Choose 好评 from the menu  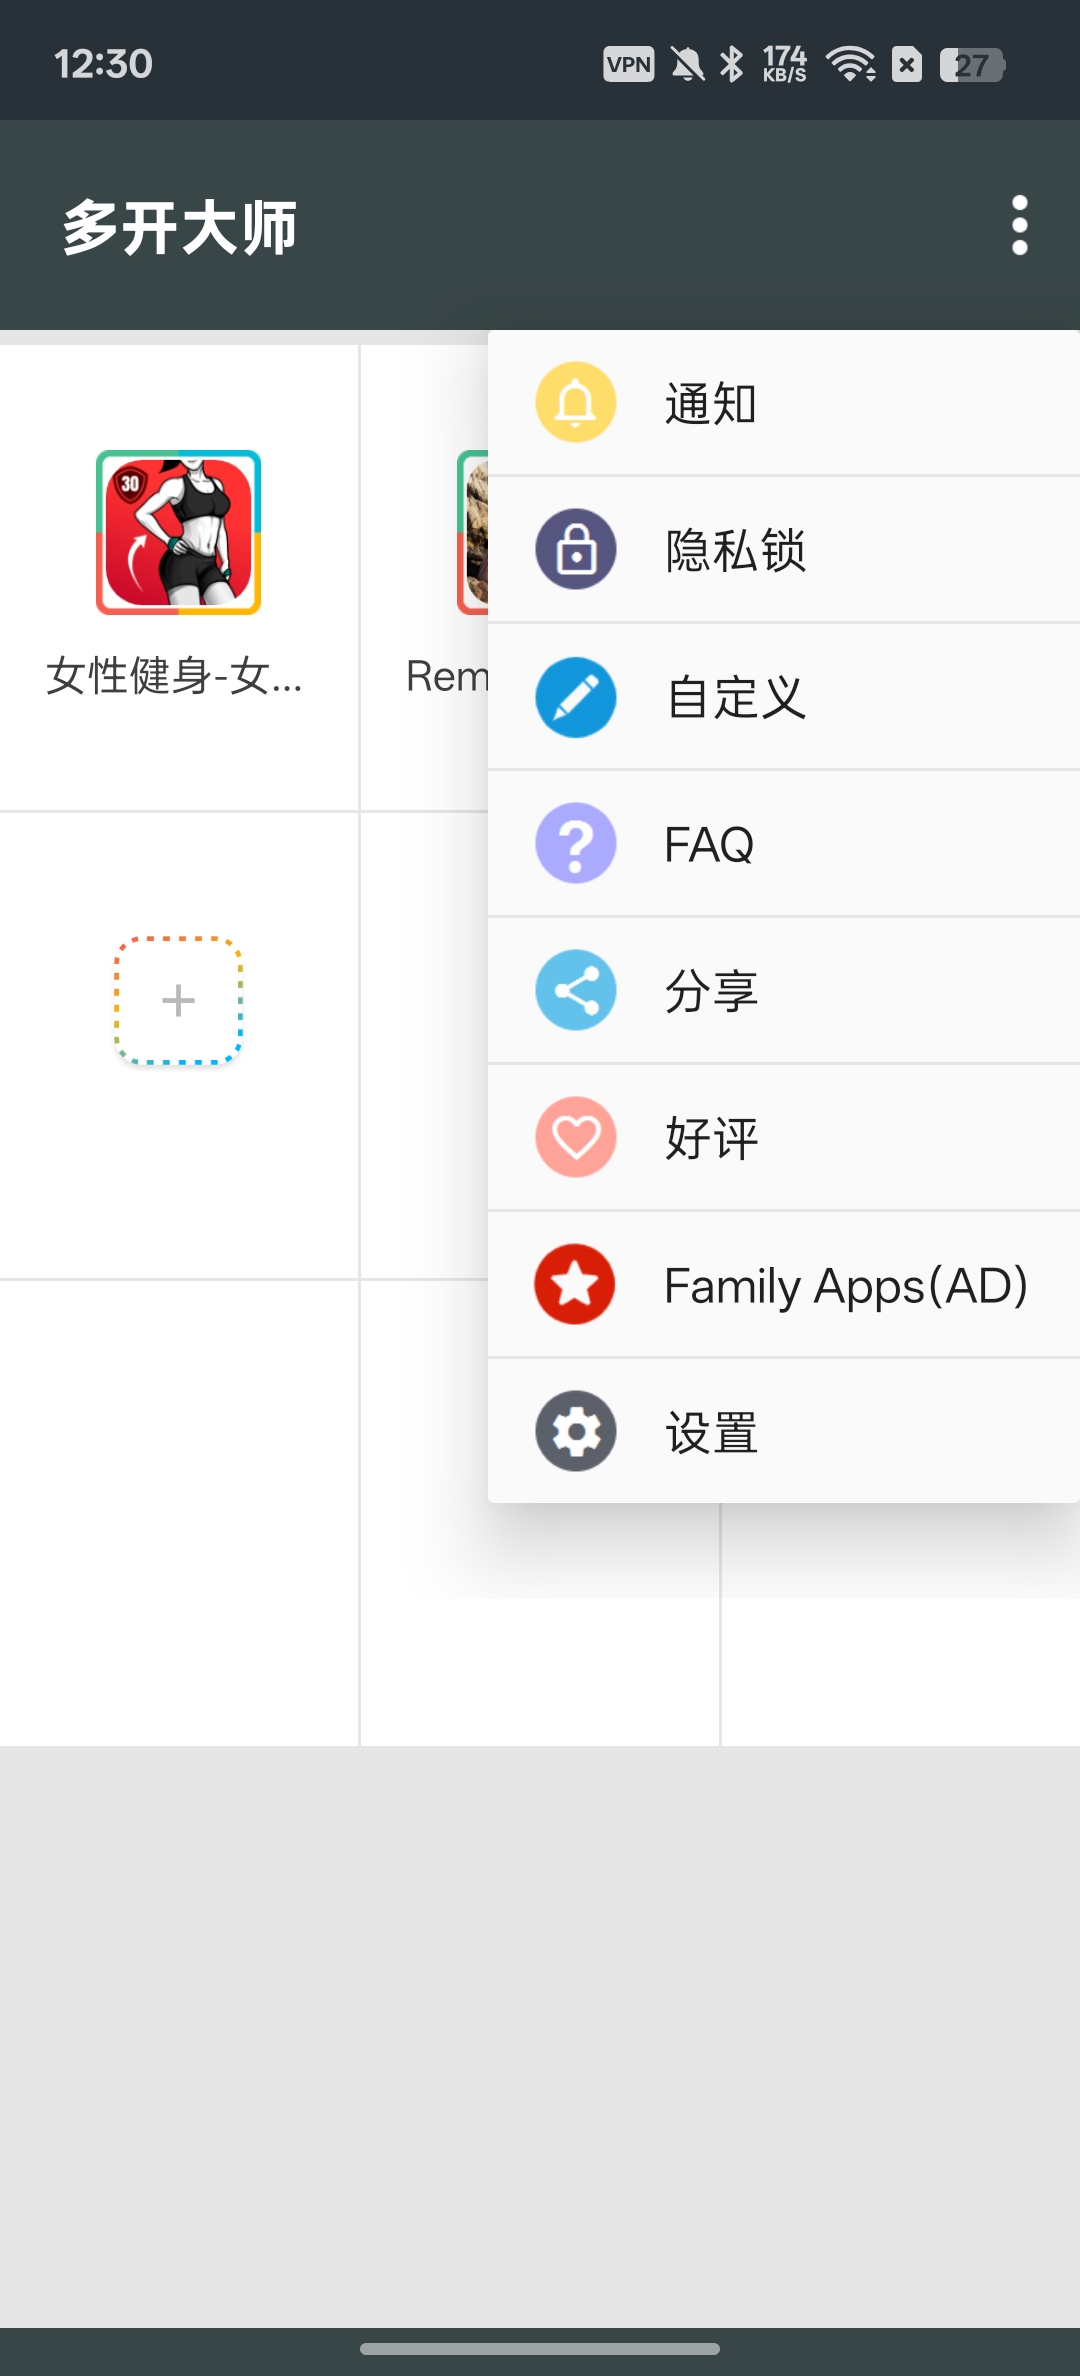click(784, 1138)
